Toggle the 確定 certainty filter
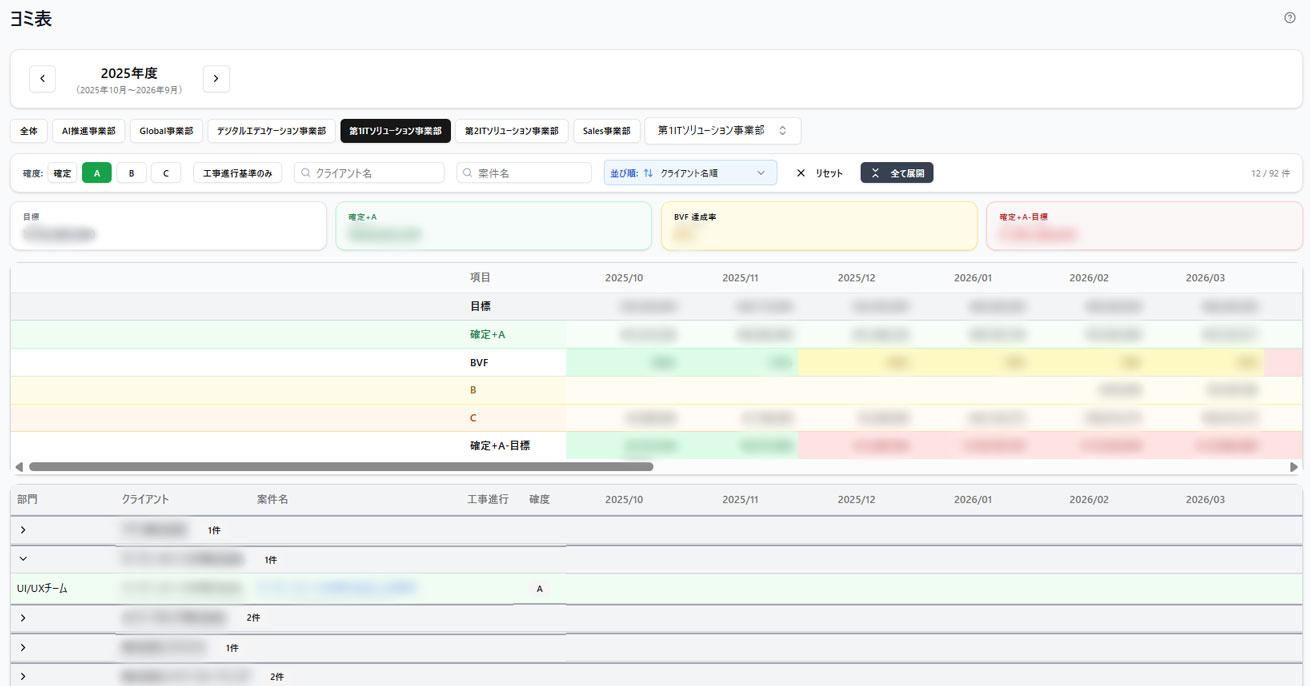 tap(62, 173)
